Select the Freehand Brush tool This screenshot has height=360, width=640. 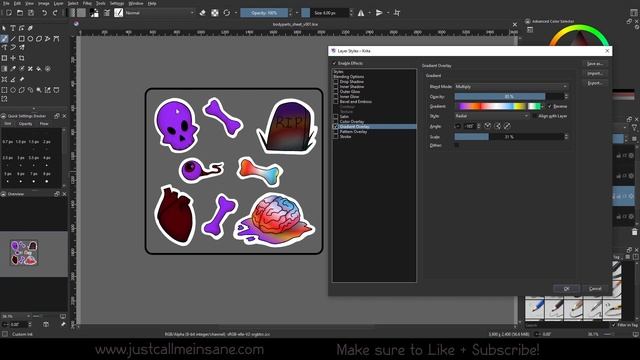(4, 39)
